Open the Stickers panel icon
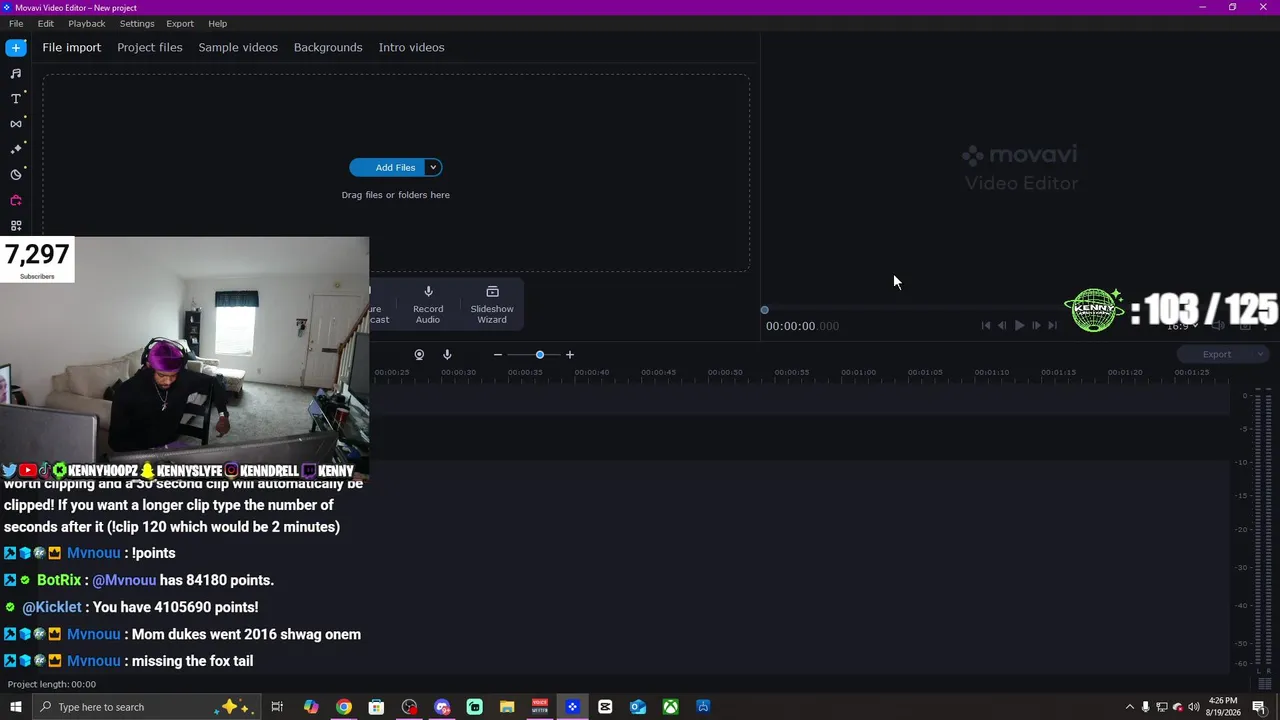The image size is (1280, 720). (x=16, y=175)
